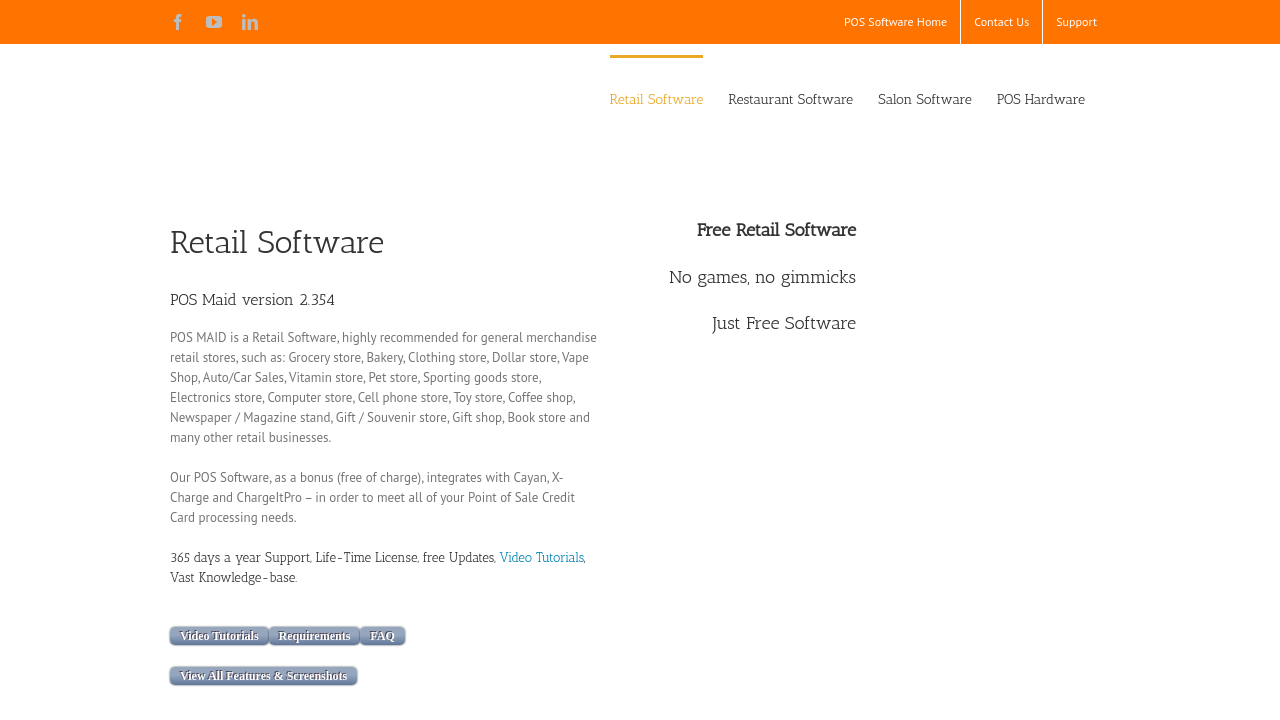Navigate to Salon Software

[x=924, y=99]
